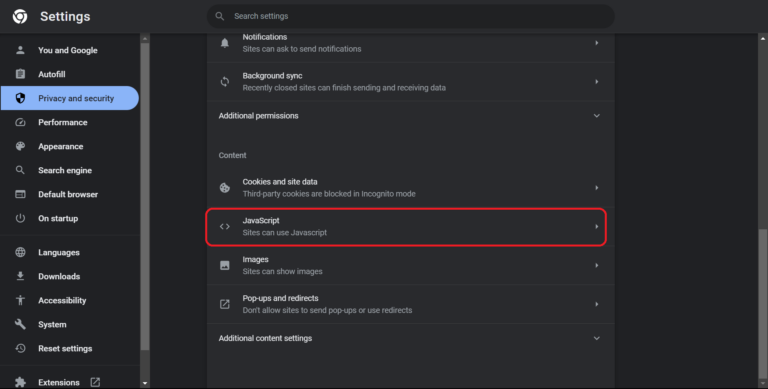
Task: Click the Images picture icon
Action: click(x=224, y=265)
